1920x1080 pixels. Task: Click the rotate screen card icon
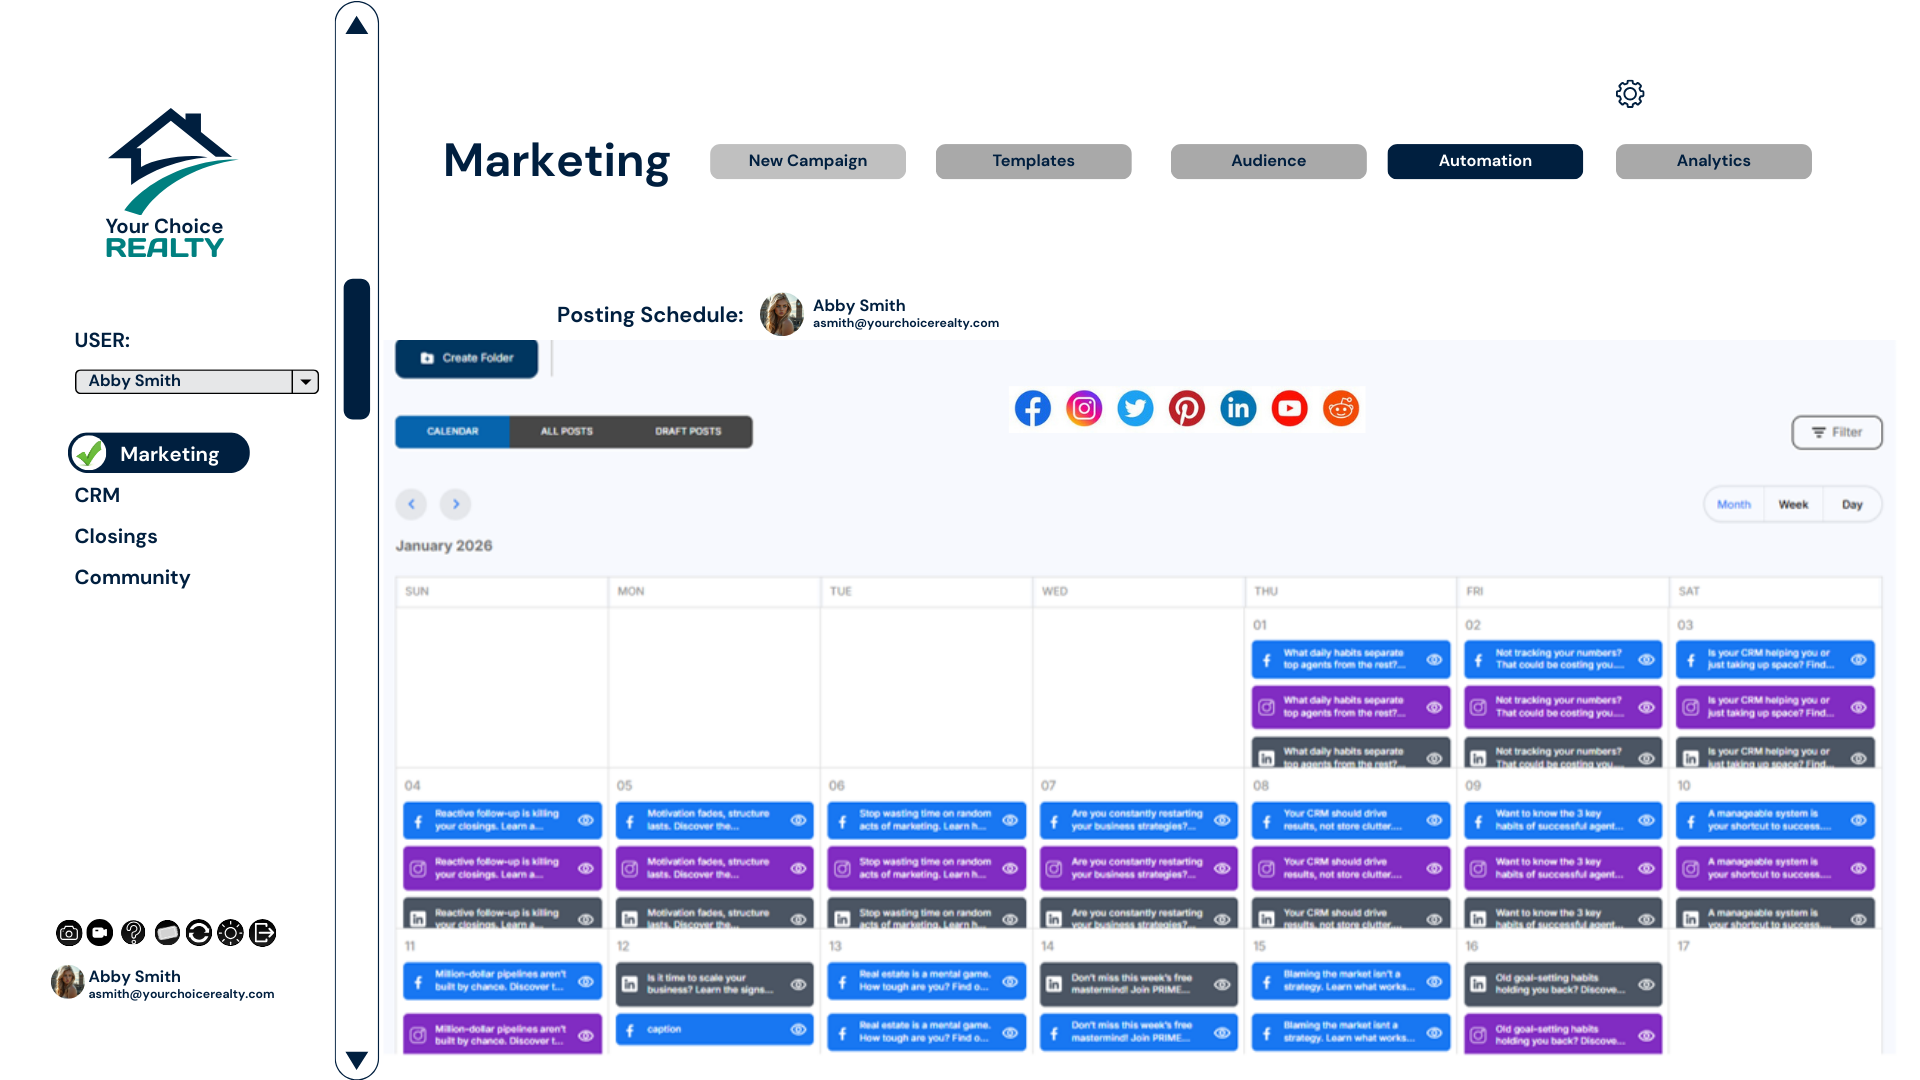(x=167, y=933)
